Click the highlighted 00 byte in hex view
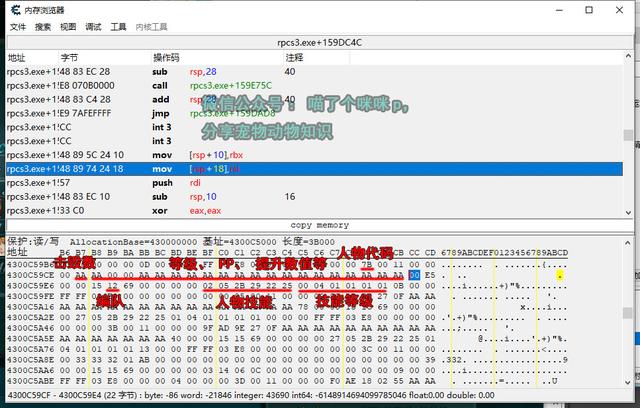This screenshot has width=640, height=408. [x=414, y=275]
